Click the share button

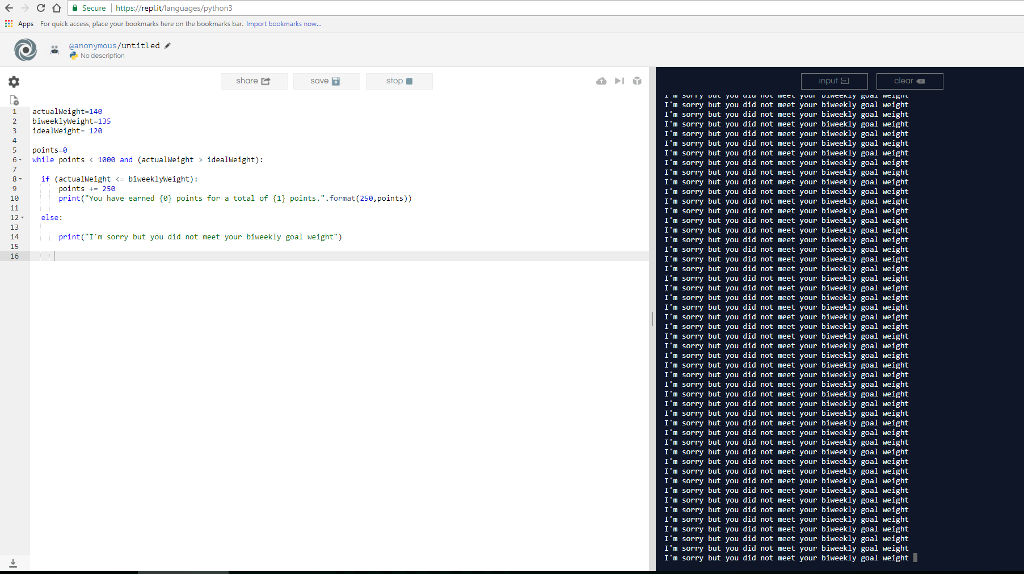pos(253,81)
